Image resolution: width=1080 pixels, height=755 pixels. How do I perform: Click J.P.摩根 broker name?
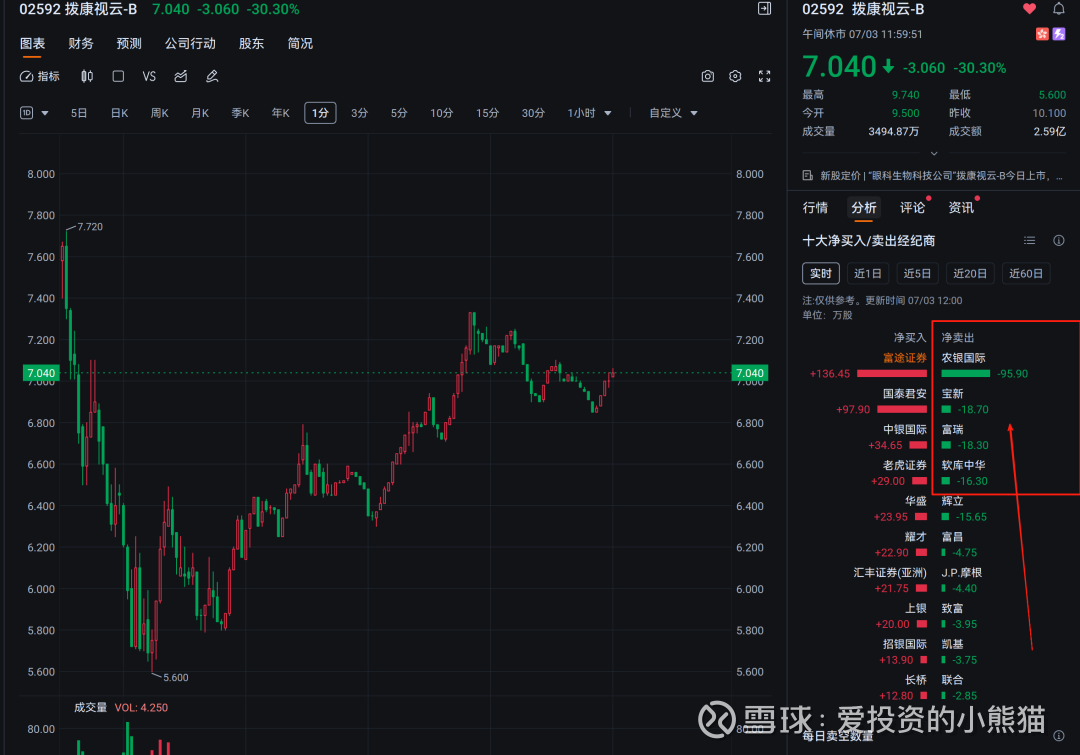point(962,573)
